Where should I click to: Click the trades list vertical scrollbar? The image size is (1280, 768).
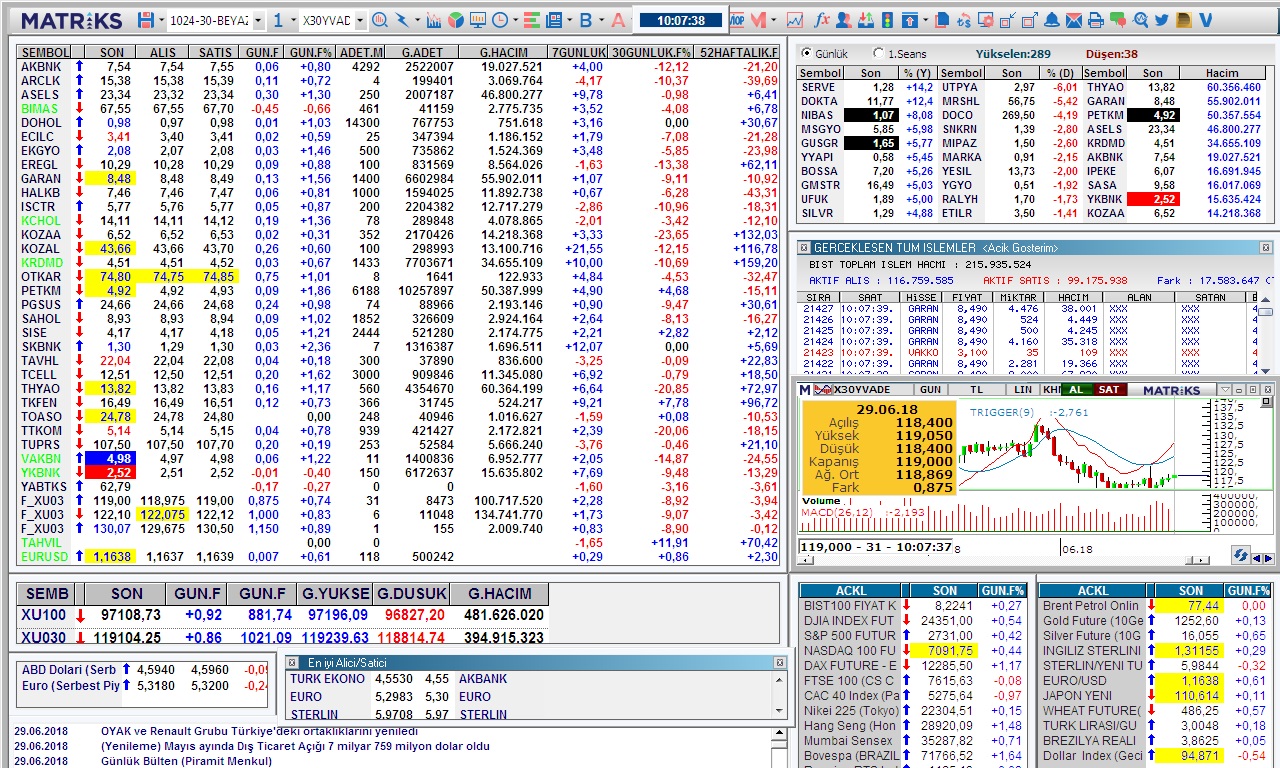(x=1266, y=337)
